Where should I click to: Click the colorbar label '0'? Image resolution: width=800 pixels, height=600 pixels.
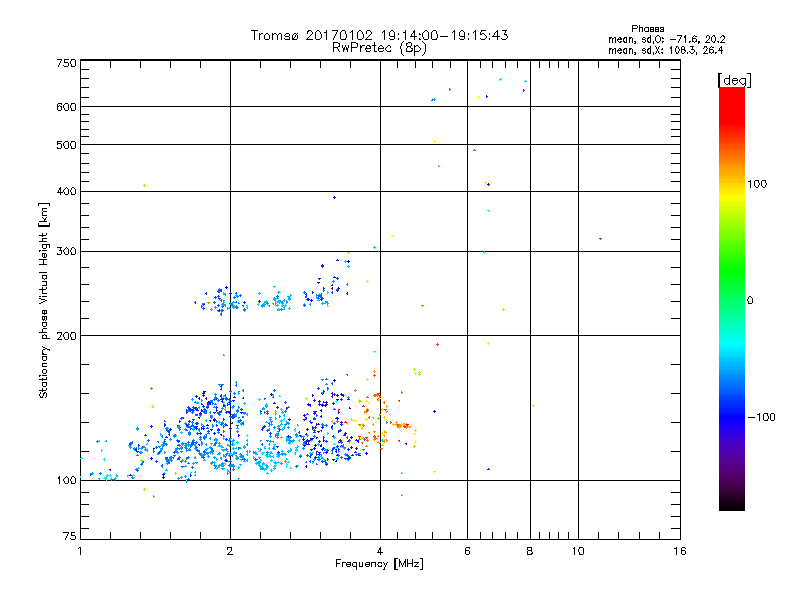coord(750,301)
